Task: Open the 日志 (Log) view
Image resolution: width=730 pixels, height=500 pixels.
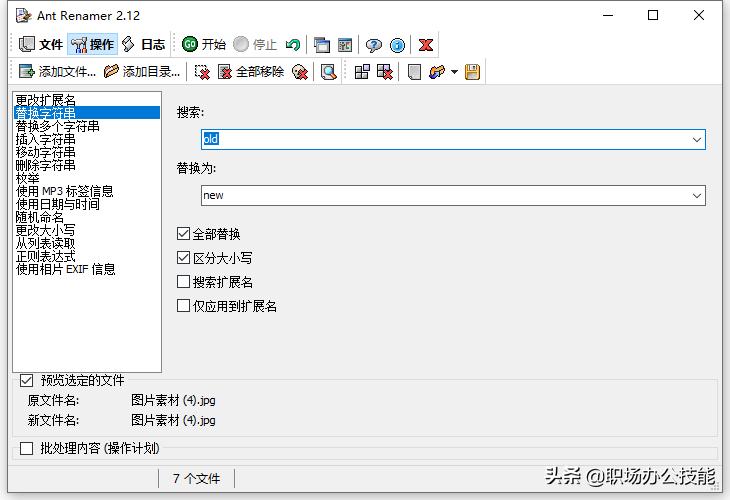Action: (x=144, y=45)
